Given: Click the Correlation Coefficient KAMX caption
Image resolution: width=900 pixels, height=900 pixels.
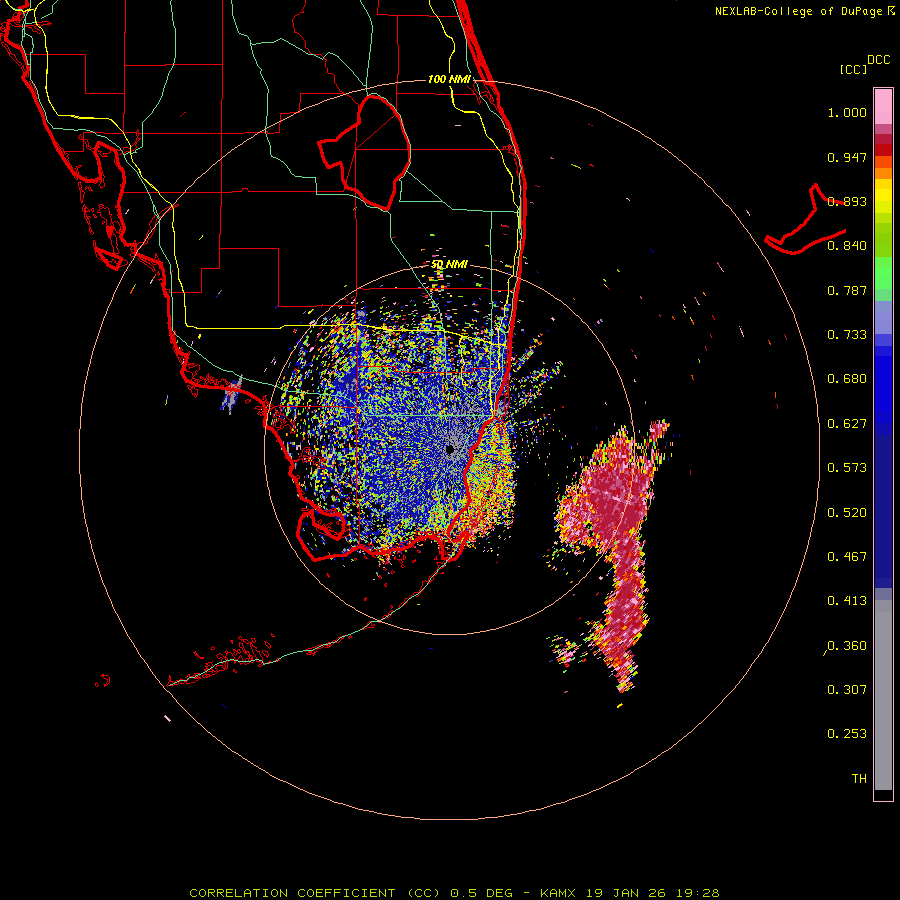Looking at the screenshot, I should click(x=454, y=893).
